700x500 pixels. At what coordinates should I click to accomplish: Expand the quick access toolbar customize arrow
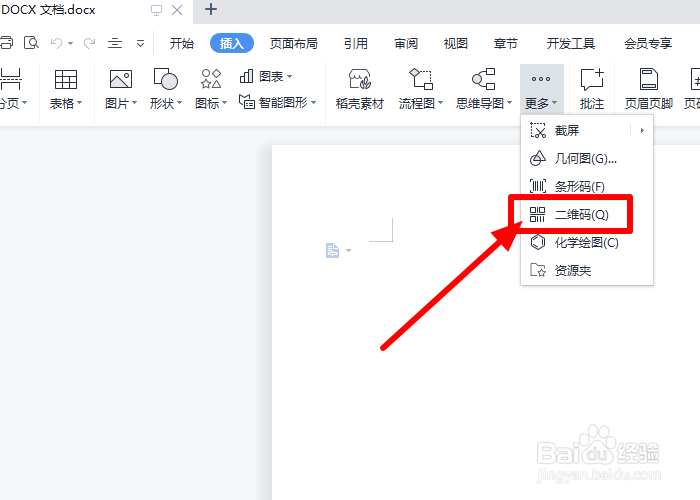(x=140, y=43)
